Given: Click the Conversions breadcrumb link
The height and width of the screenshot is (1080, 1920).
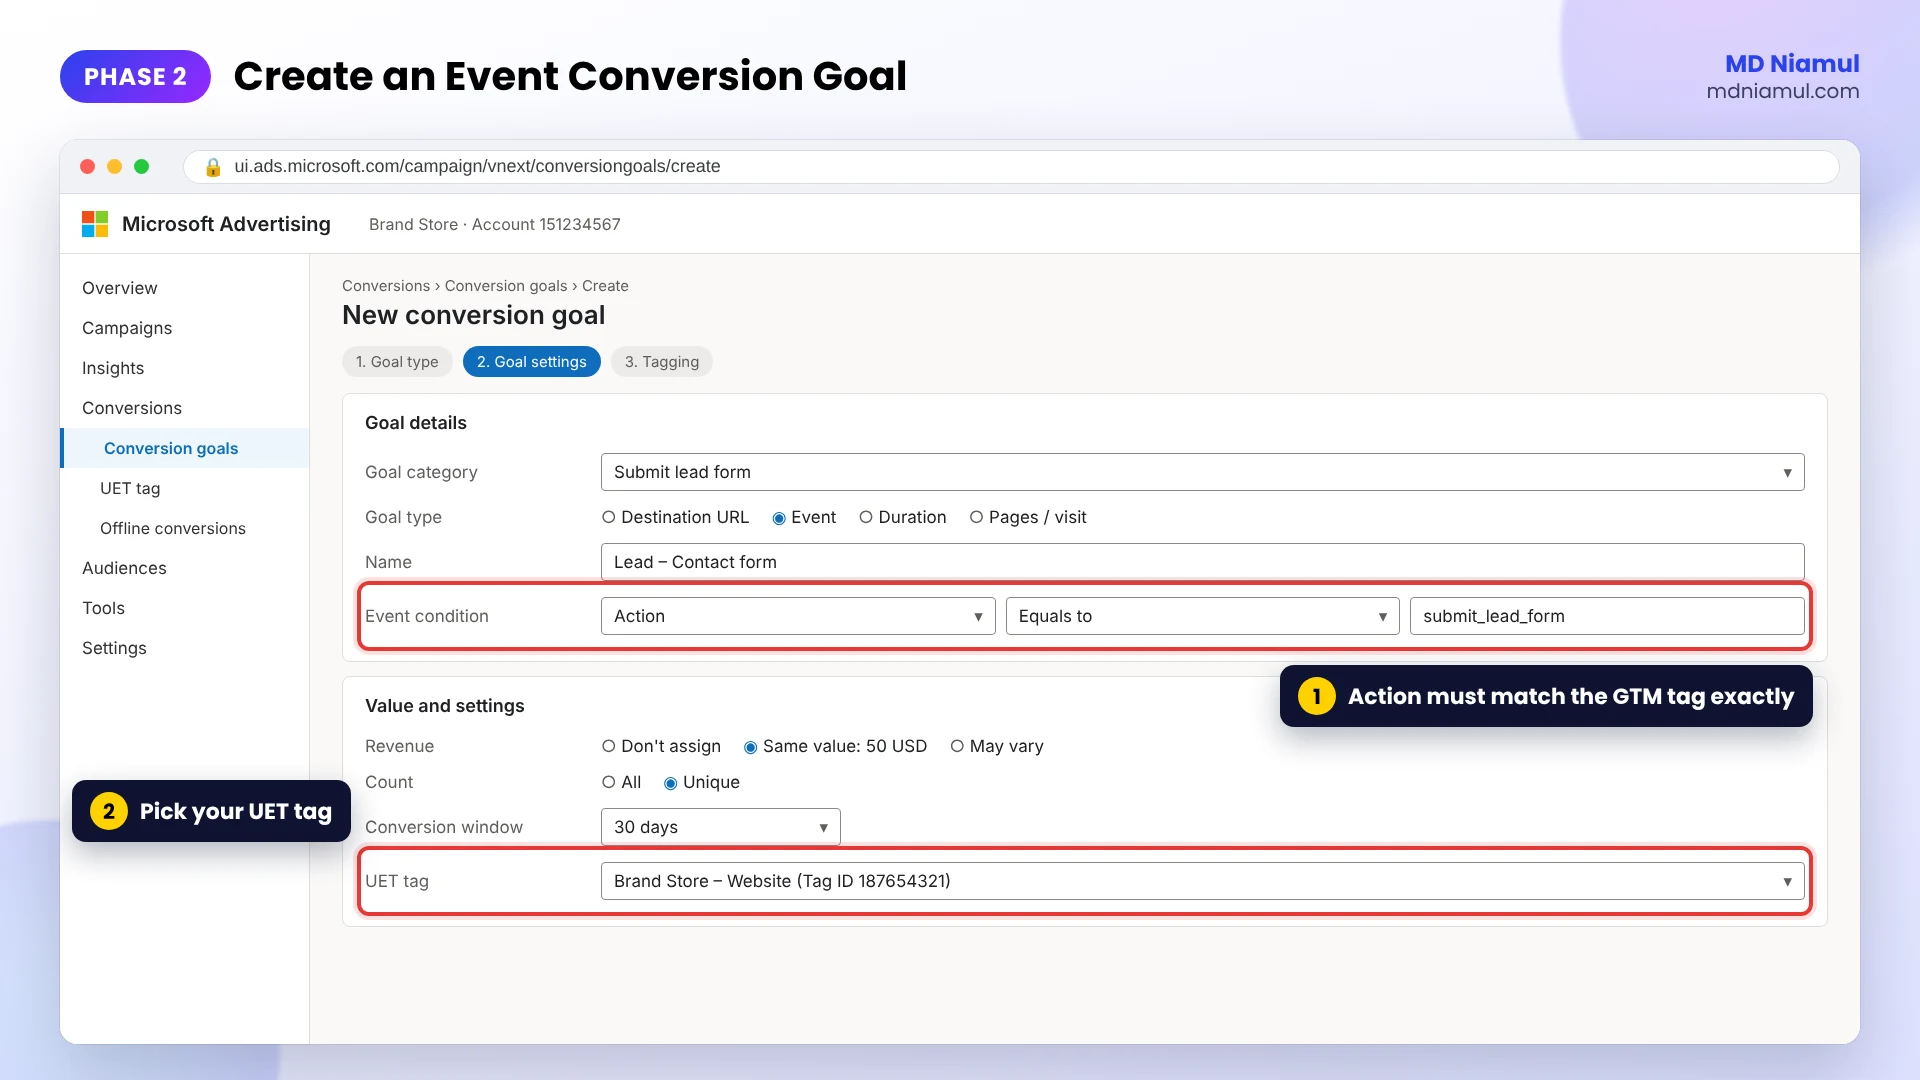Looking at the screenshot, I should [386, 286].
